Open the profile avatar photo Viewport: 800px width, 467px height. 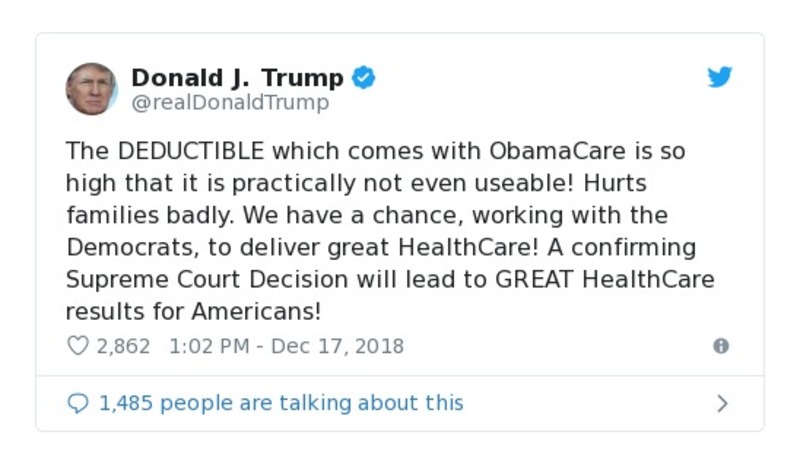91,89
